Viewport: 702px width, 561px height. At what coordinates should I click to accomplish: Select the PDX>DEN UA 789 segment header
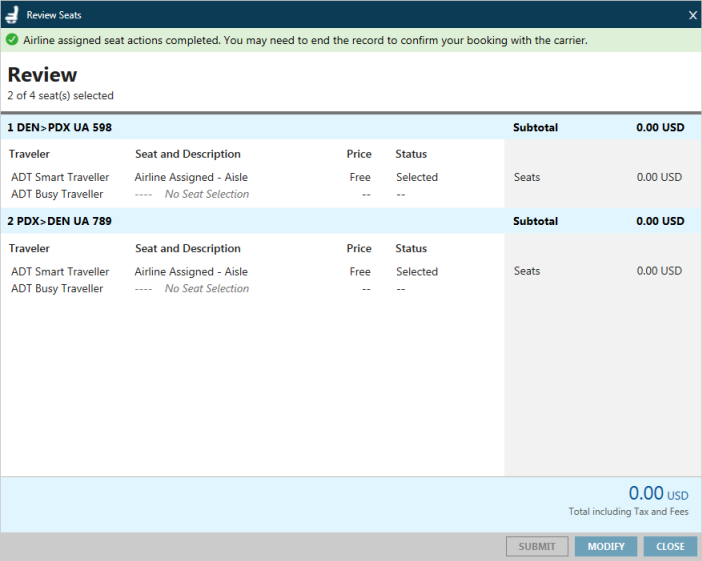pyautogui.click(x=60, y=221)
